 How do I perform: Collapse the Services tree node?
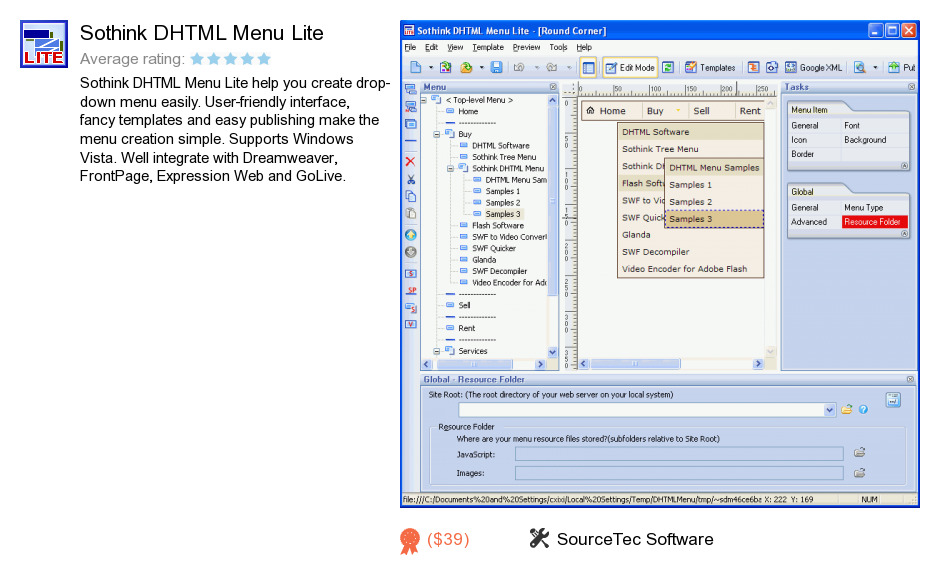437,351
